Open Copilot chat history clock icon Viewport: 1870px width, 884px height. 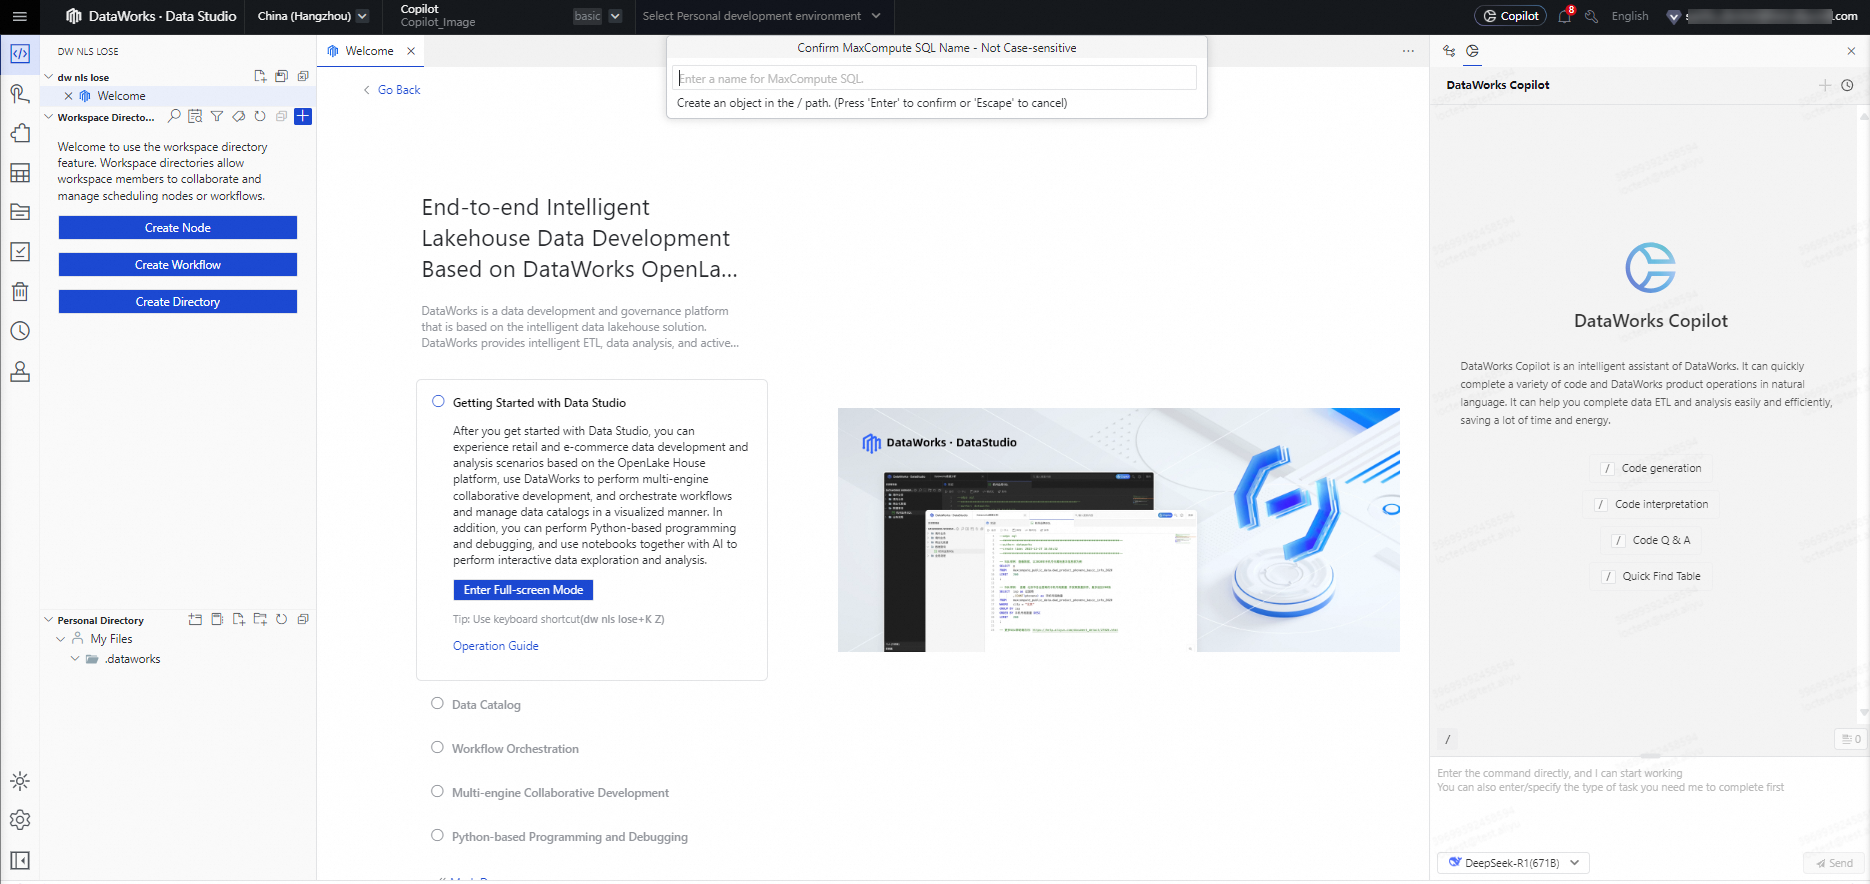[1847, 85]
